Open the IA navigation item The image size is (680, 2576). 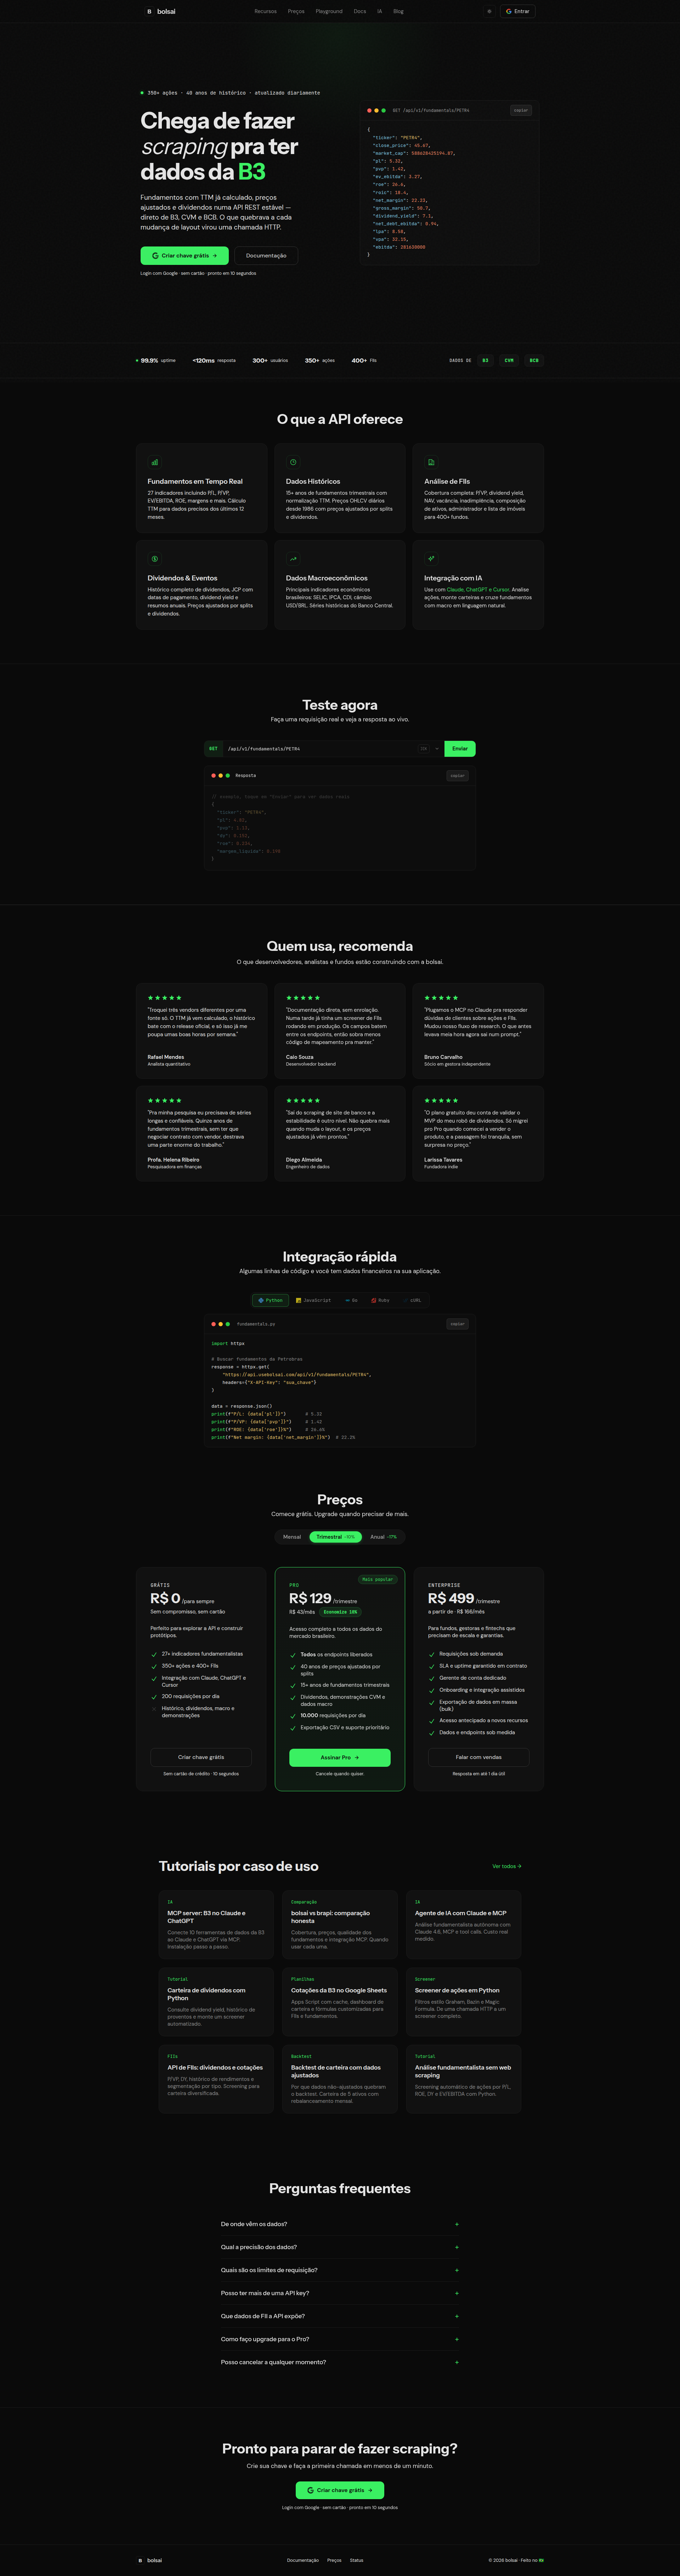click(380, 11)
